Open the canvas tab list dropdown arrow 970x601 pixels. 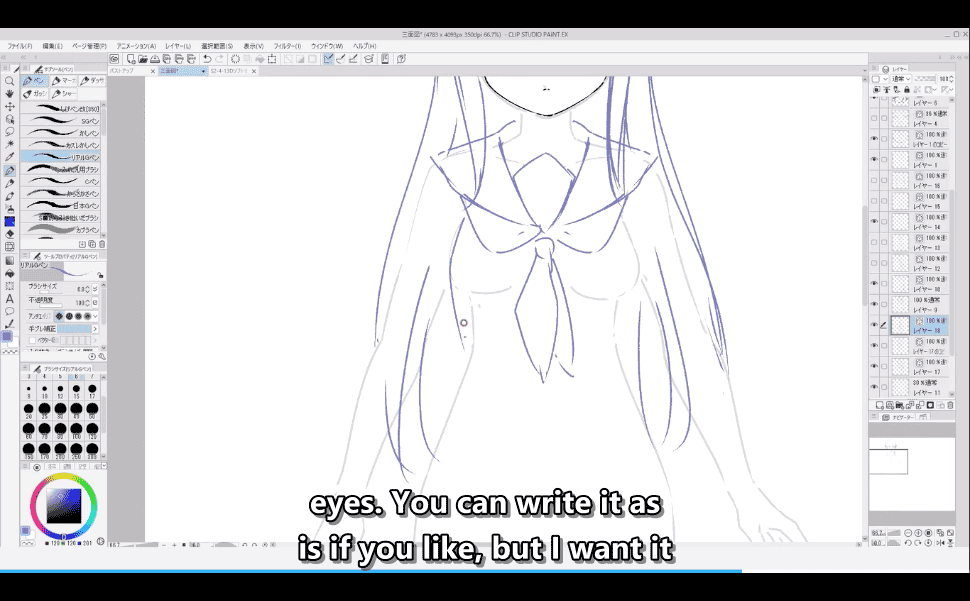tap(203, 72)
